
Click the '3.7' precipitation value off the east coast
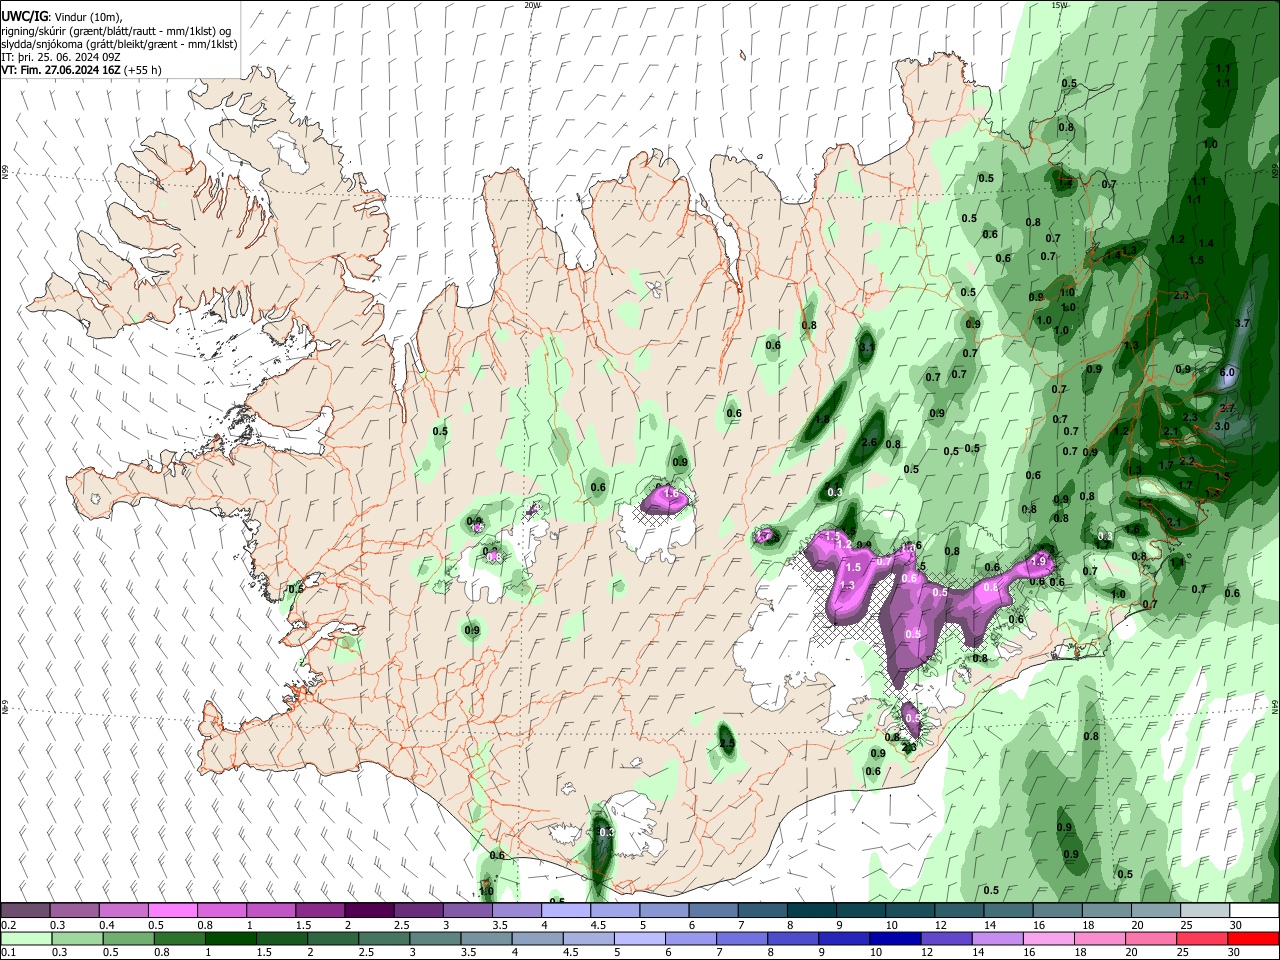[x=1243, y=323]
